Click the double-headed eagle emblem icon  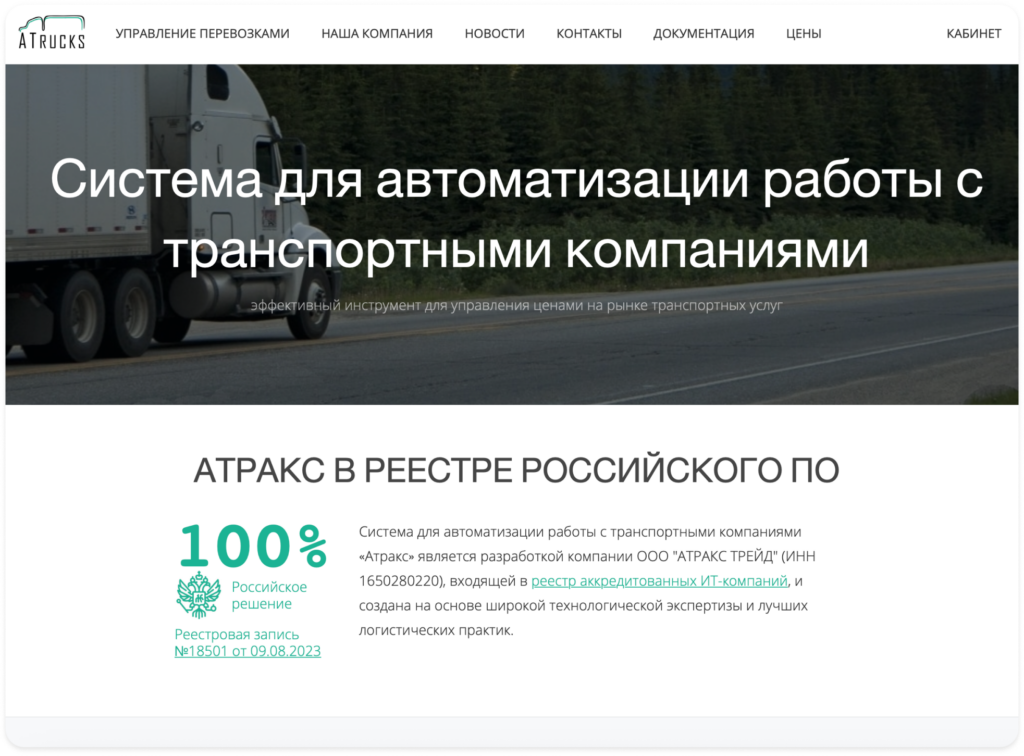(198, 595)
